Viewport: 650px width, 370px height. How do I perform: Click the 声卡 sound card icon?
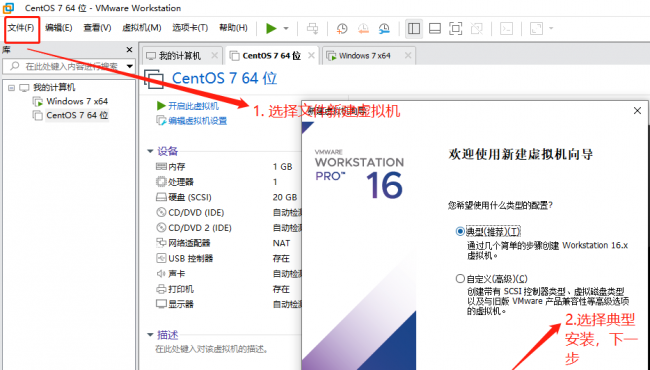[161, 273]
